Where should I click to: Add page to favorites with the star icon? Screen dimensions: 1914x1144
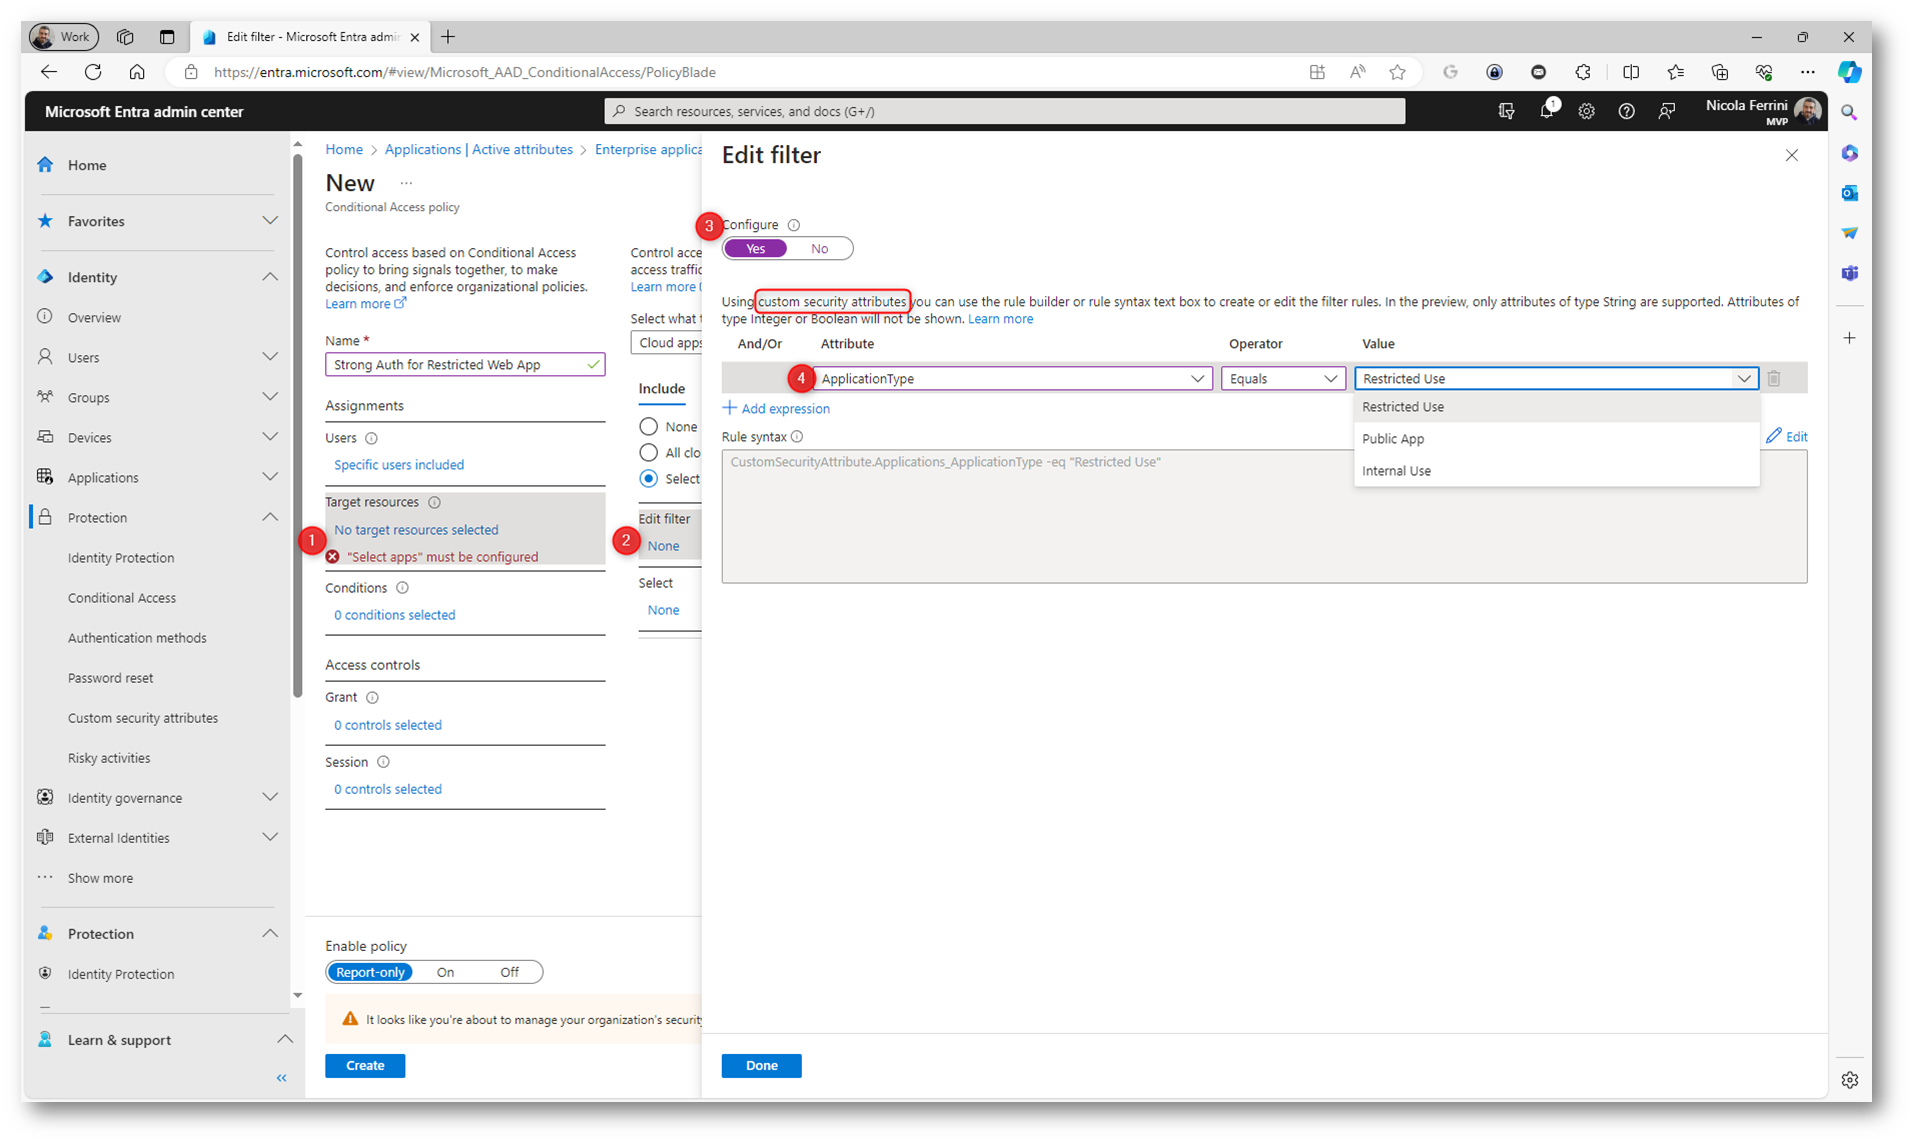(1397, 72)
